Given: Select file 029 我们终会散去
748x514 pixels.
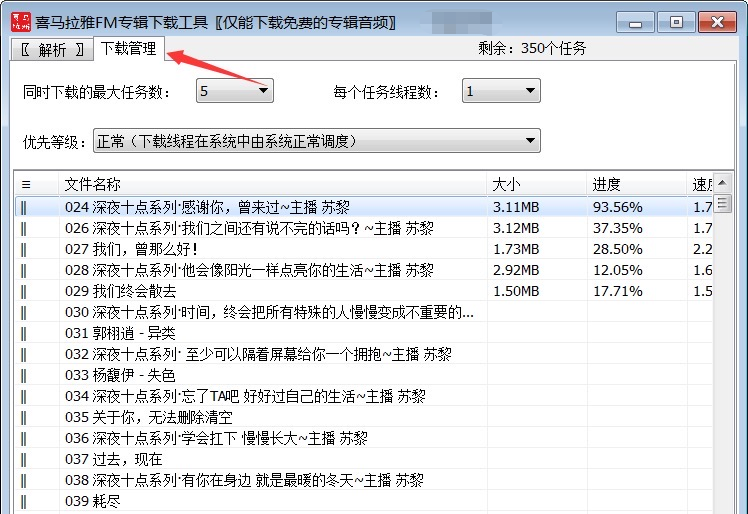Looking at the screenshot, I should click(x=121, y=291).
